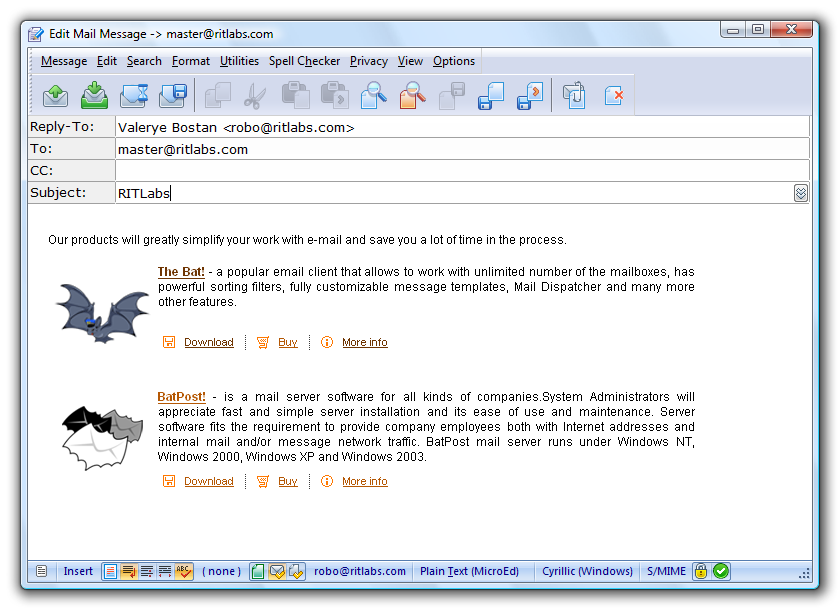Open the Privacy menu
Screen dimensions: 840x610
tap(369, 61)
